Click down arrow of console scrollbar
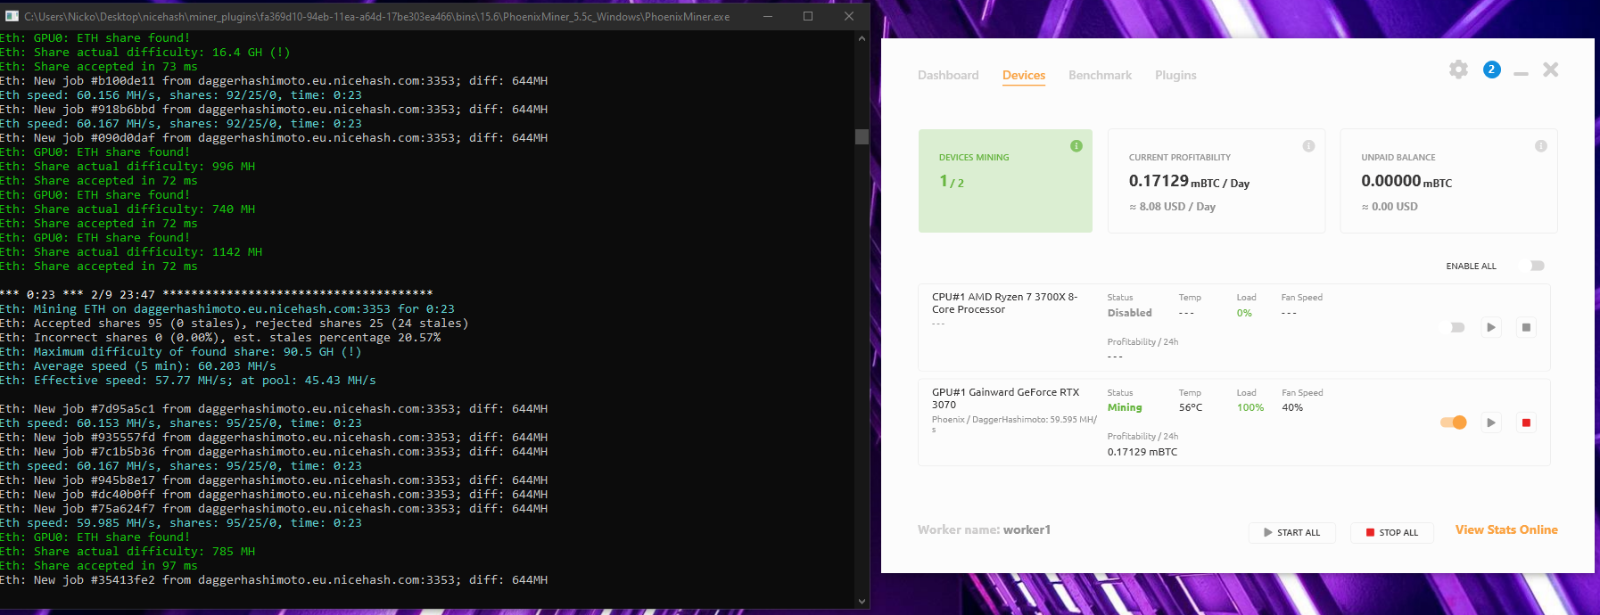The image size is (1600, 615). coord(862,601)
